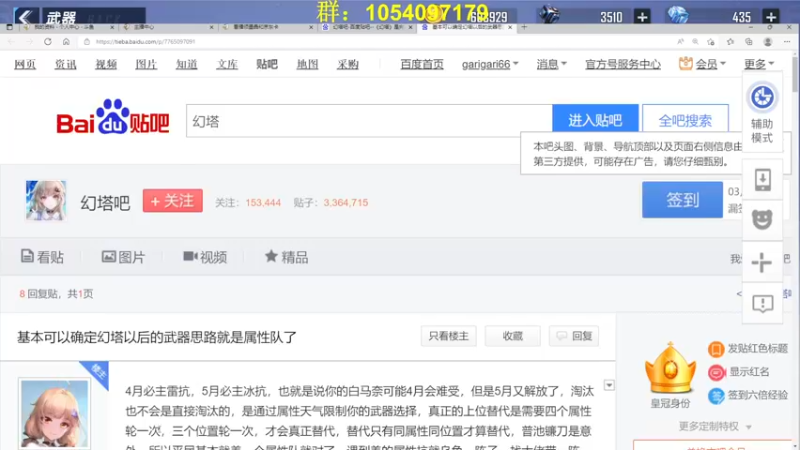Go to the browser home page
This screenshot has height=450, width=800.
(66, 41)
